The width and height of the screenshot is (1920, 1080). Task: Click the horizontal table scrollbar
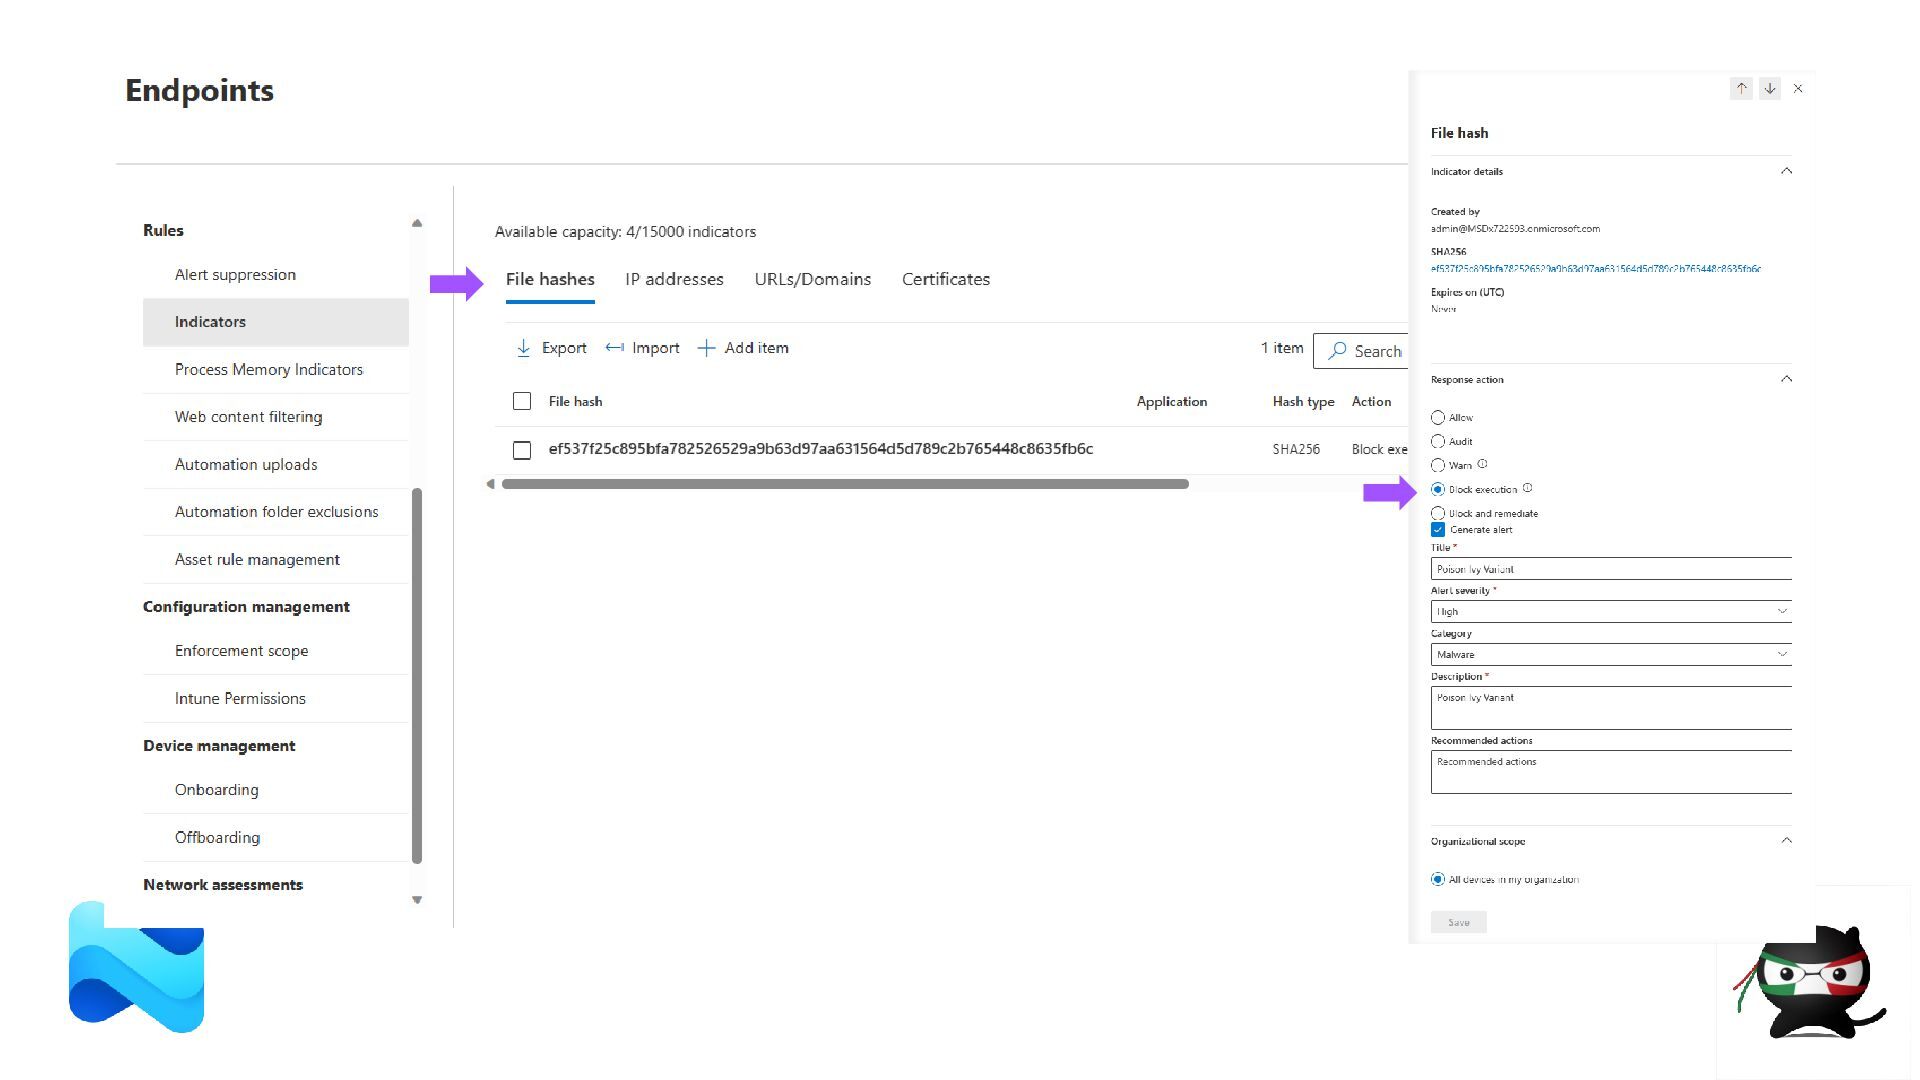845,484
